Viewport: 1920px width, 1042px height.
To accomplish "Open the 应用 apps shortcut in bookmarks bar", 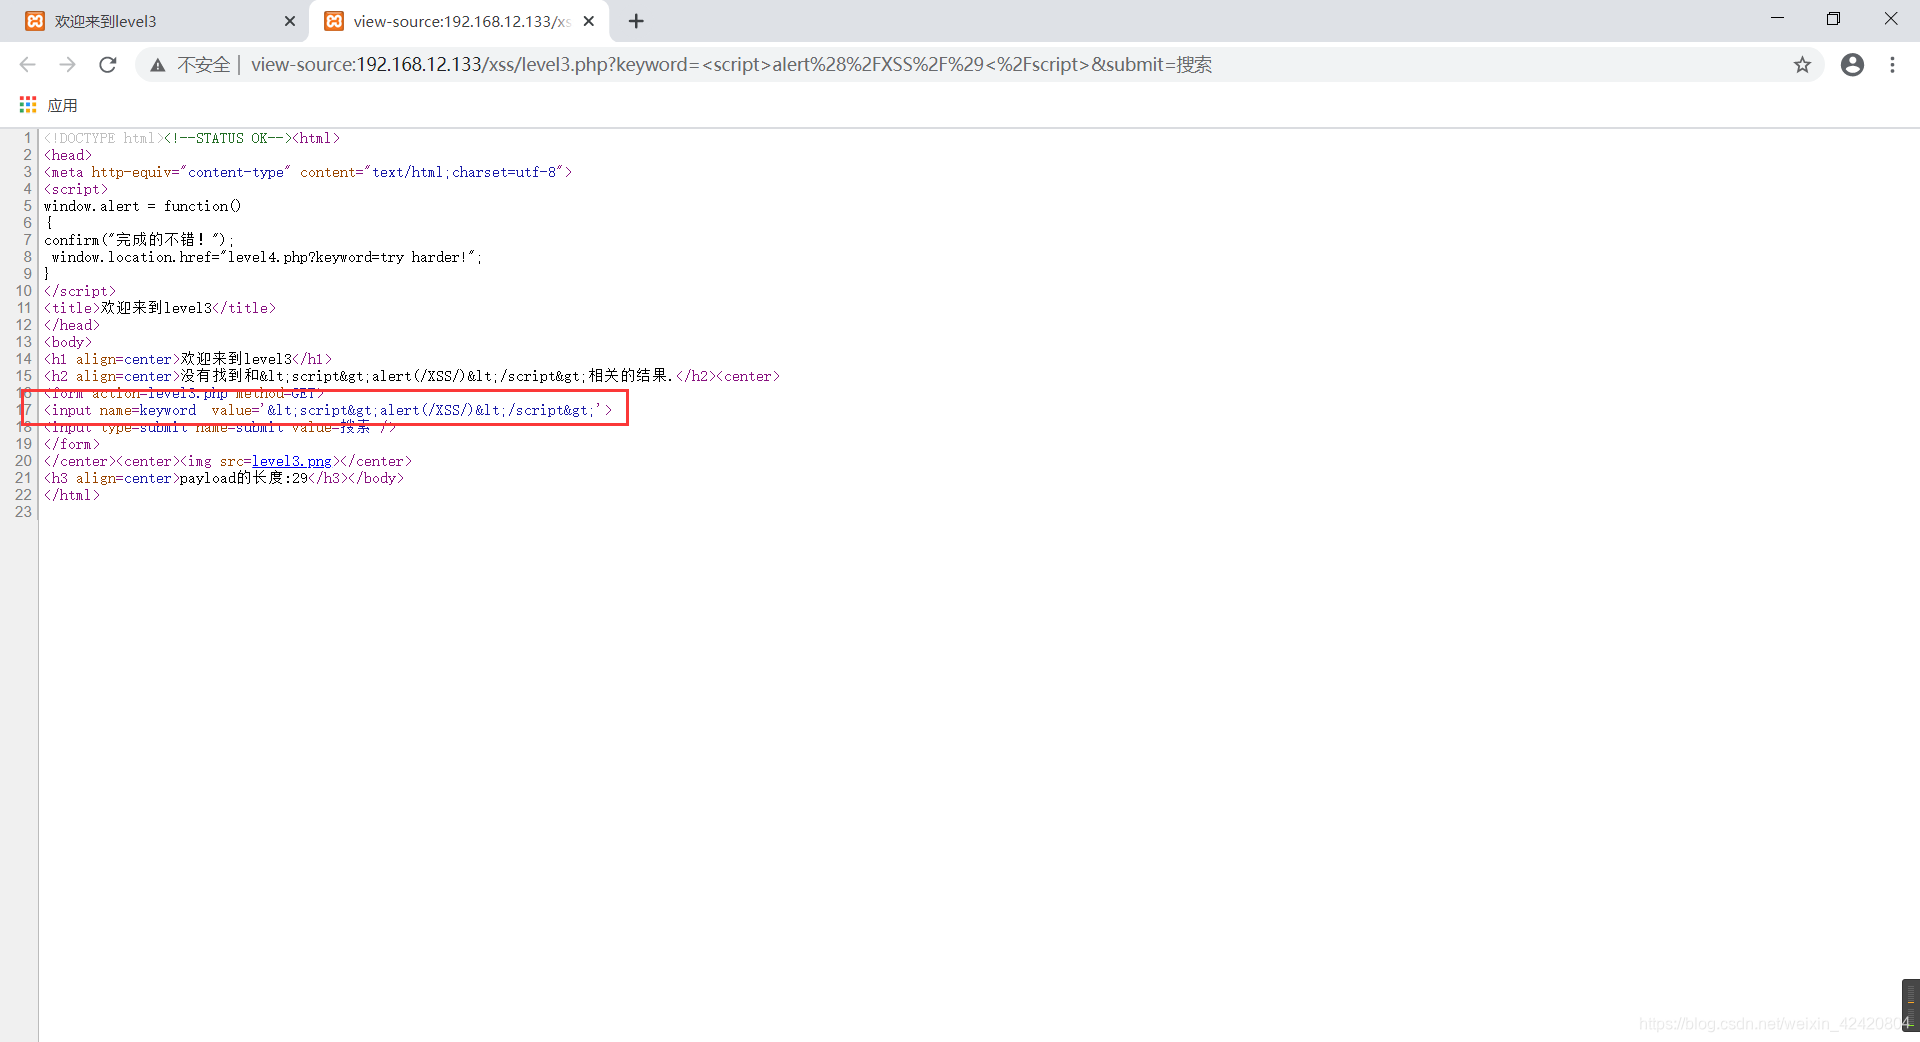I will click(48, 105).
